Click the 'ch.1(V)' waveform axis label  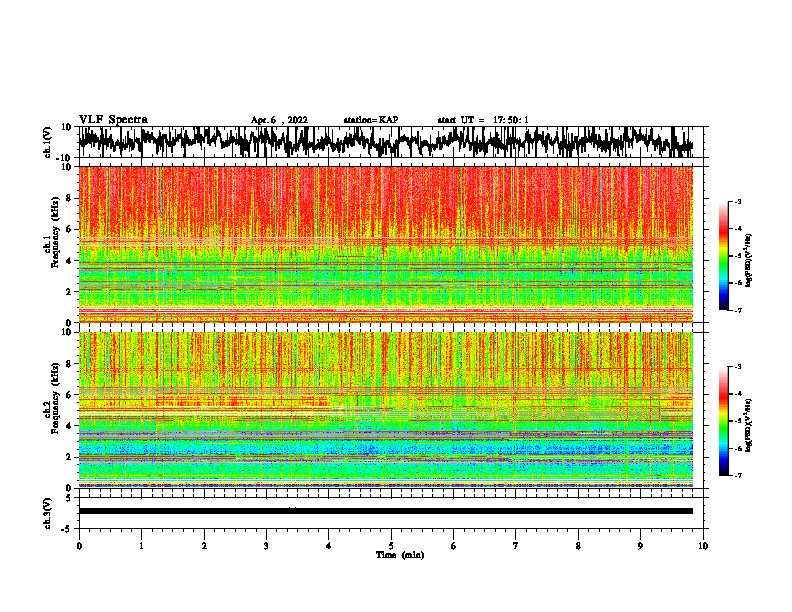[48, 142]
